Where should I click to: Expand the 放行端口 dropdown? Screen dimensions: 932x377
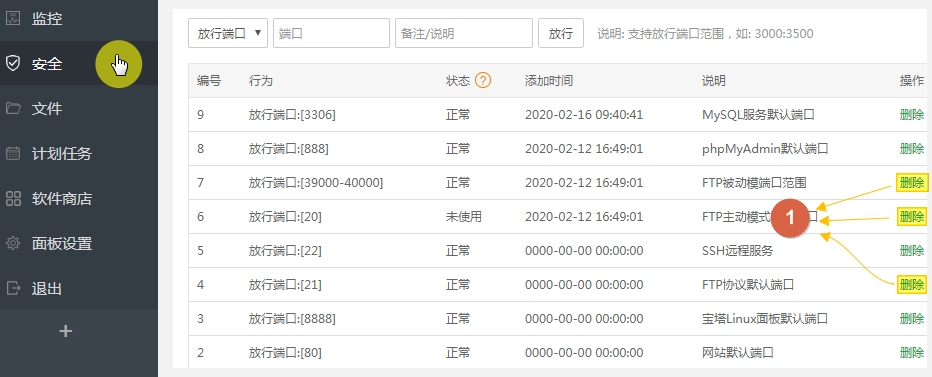pyautogui.click(x=228, y=33)
